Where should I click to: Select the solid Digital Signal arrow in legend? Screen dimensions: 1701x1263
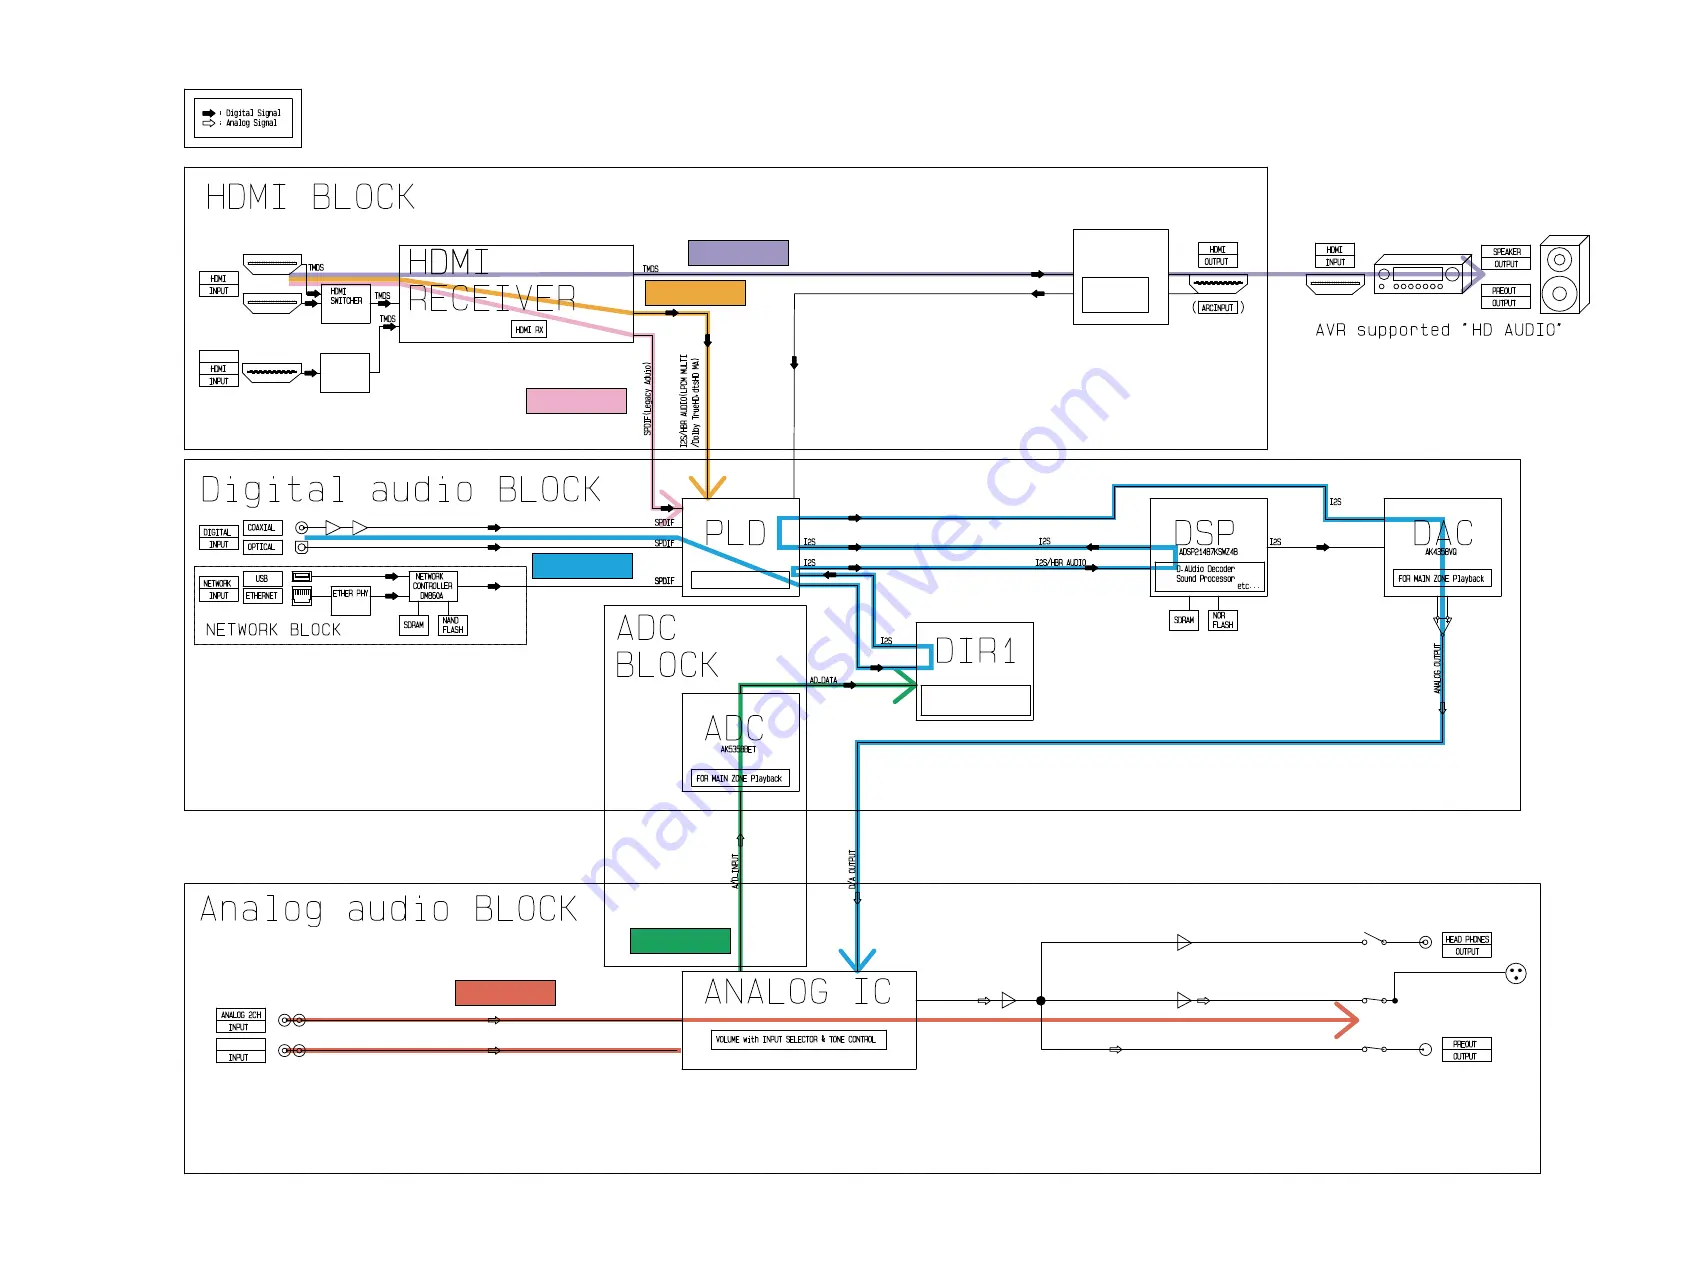coord(209,113)
